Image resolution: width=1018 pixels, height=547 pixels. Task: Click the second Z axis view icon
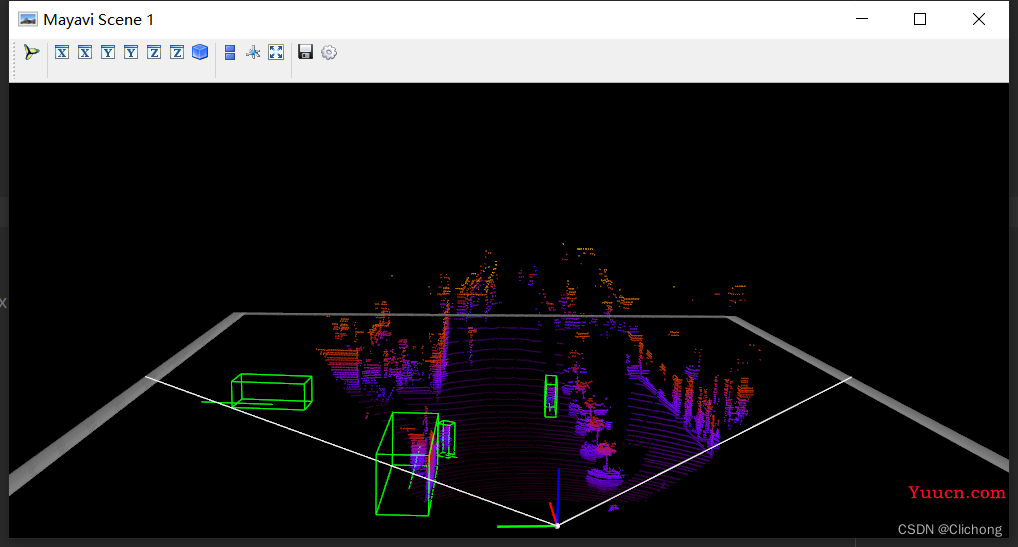pyautogui.click(x=177, y=53)
